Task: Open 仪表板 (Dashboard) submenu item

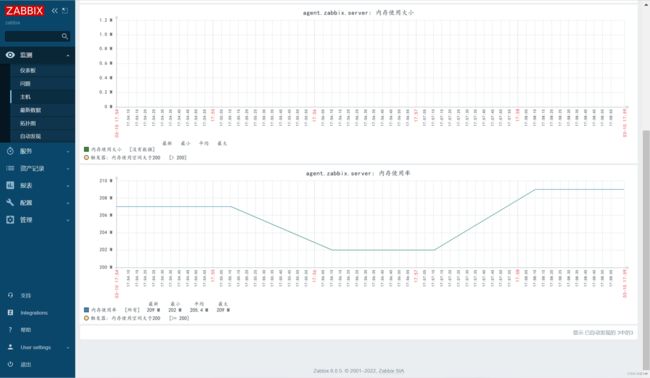Action: point(28,70)
